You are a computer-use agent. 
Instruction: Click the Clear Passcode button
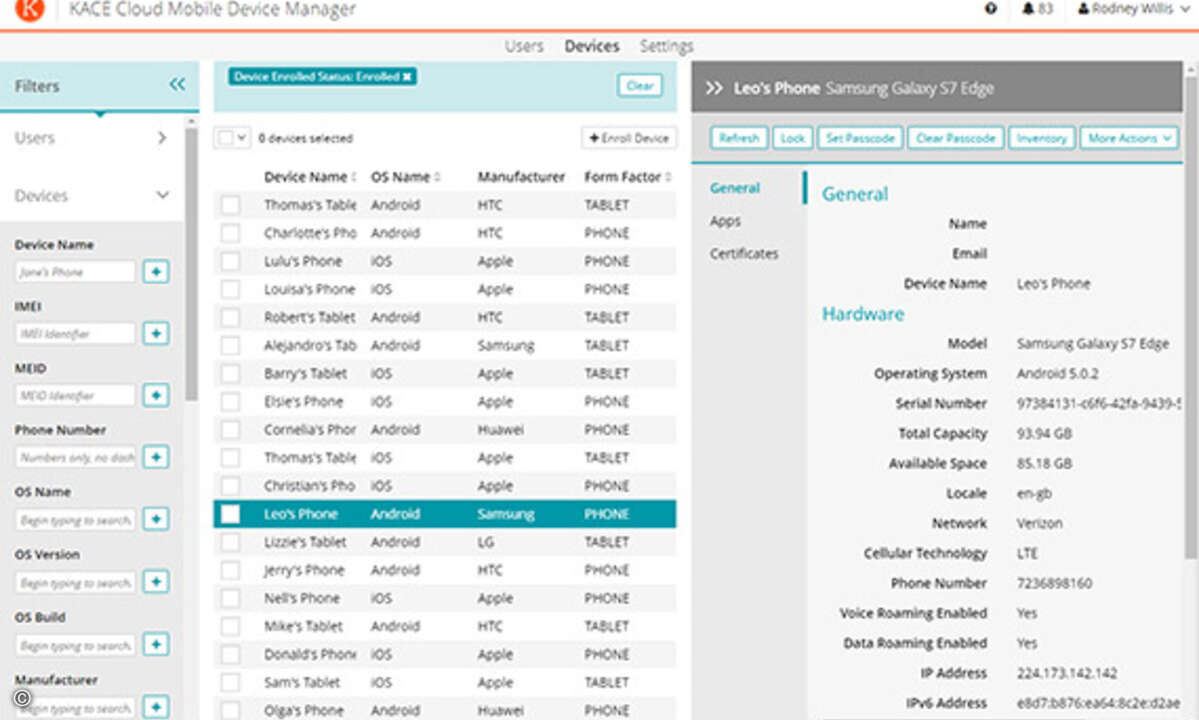click(956, 138)
